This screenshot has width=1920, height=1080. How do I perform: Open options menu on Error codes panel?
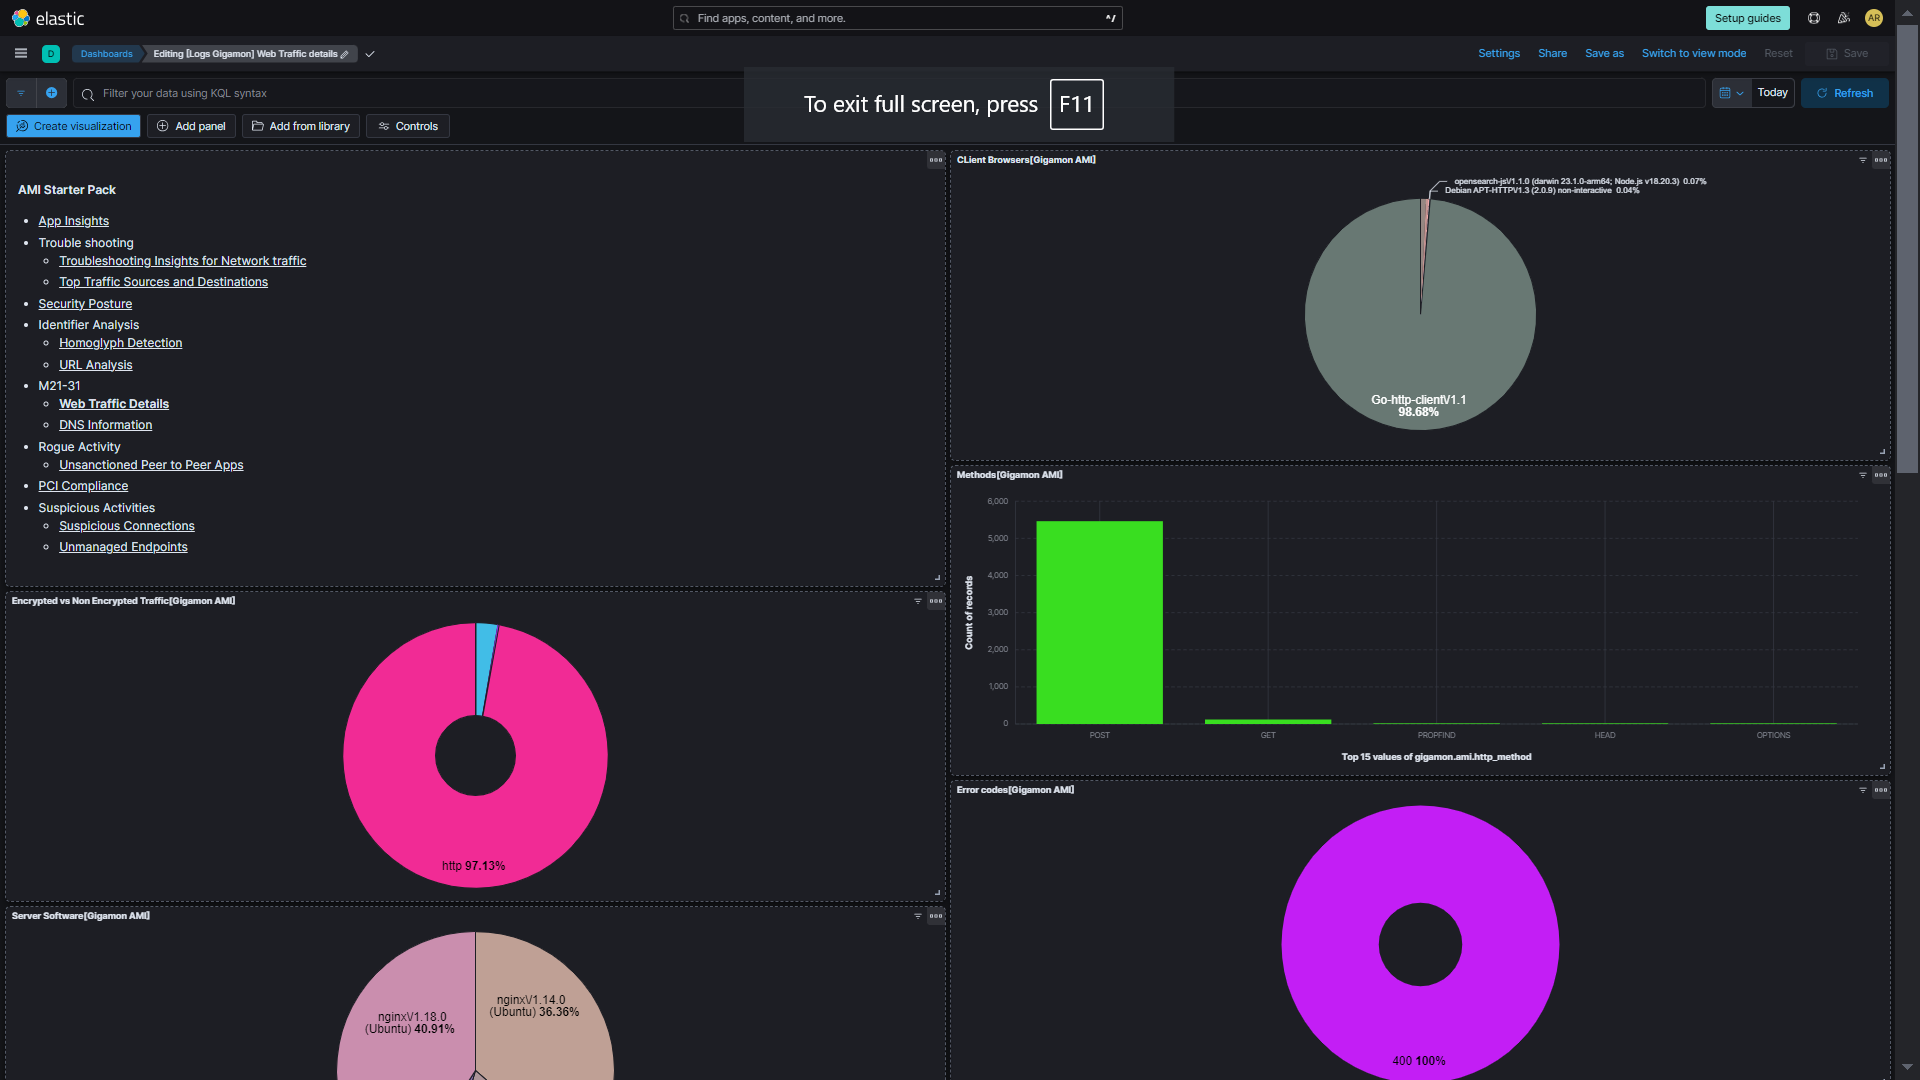click(1881, 790)
